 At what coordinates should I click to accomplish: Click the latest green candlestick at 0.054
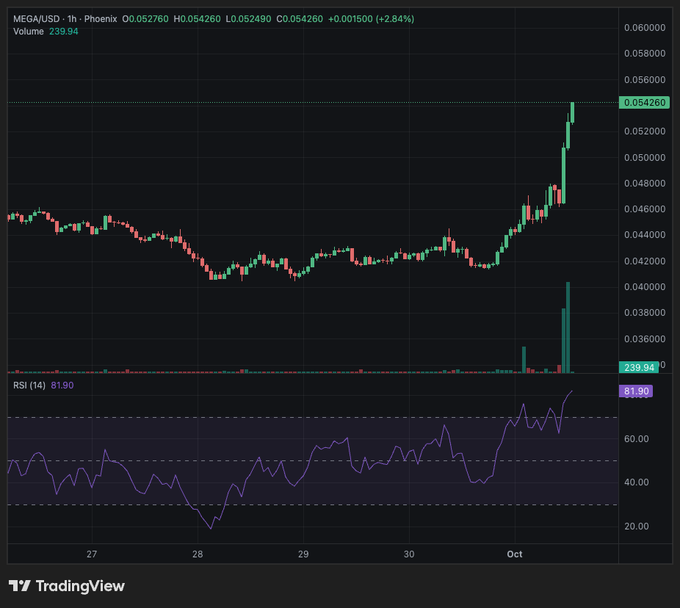[x=572, y=113]
